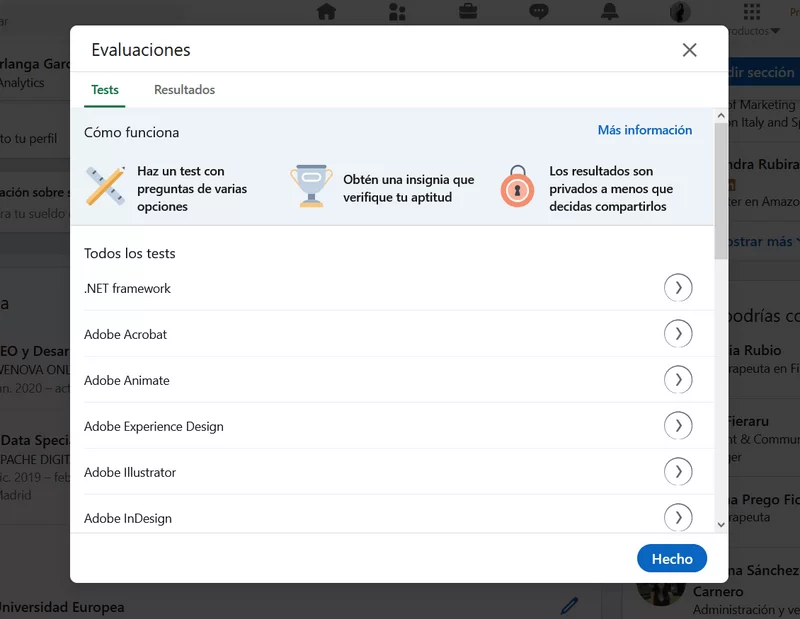This screenshot has height=619, width=800.
Task: Click the Evaluaciones dialog title
Action: tap(141, 50)
